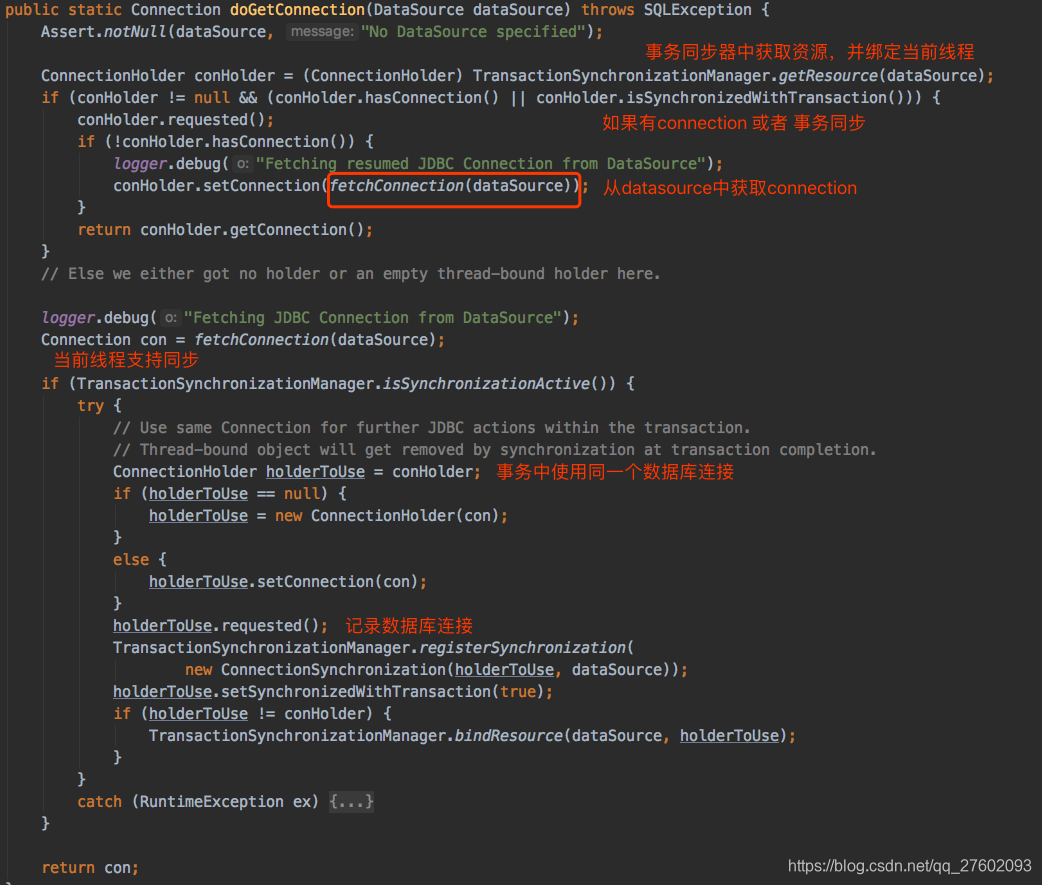This screenshot has height=885, width=1042.
Task: Click holderToUse in its ConnectionHolder declaration
Action: click(x=316, y=472)
